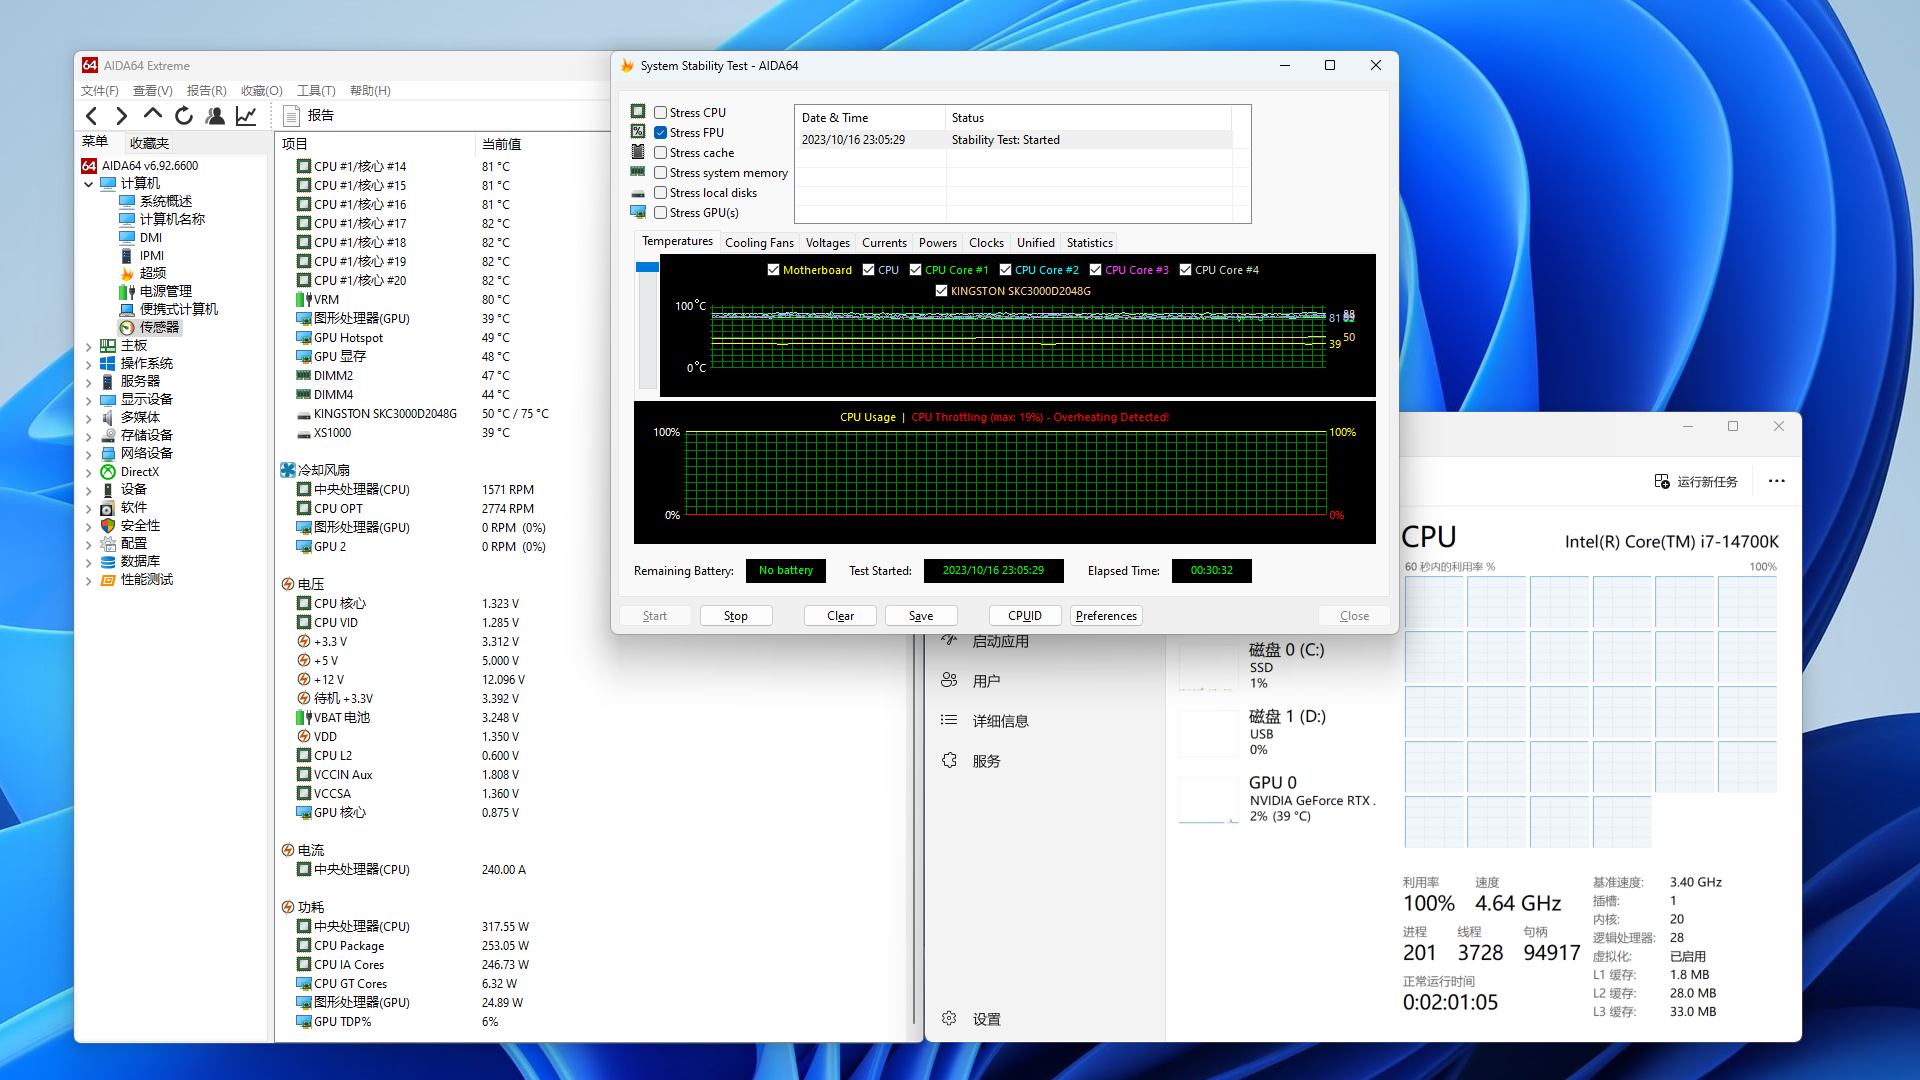
Task: Select the 系统概述 tree item
Action: [x=165, y=201]
